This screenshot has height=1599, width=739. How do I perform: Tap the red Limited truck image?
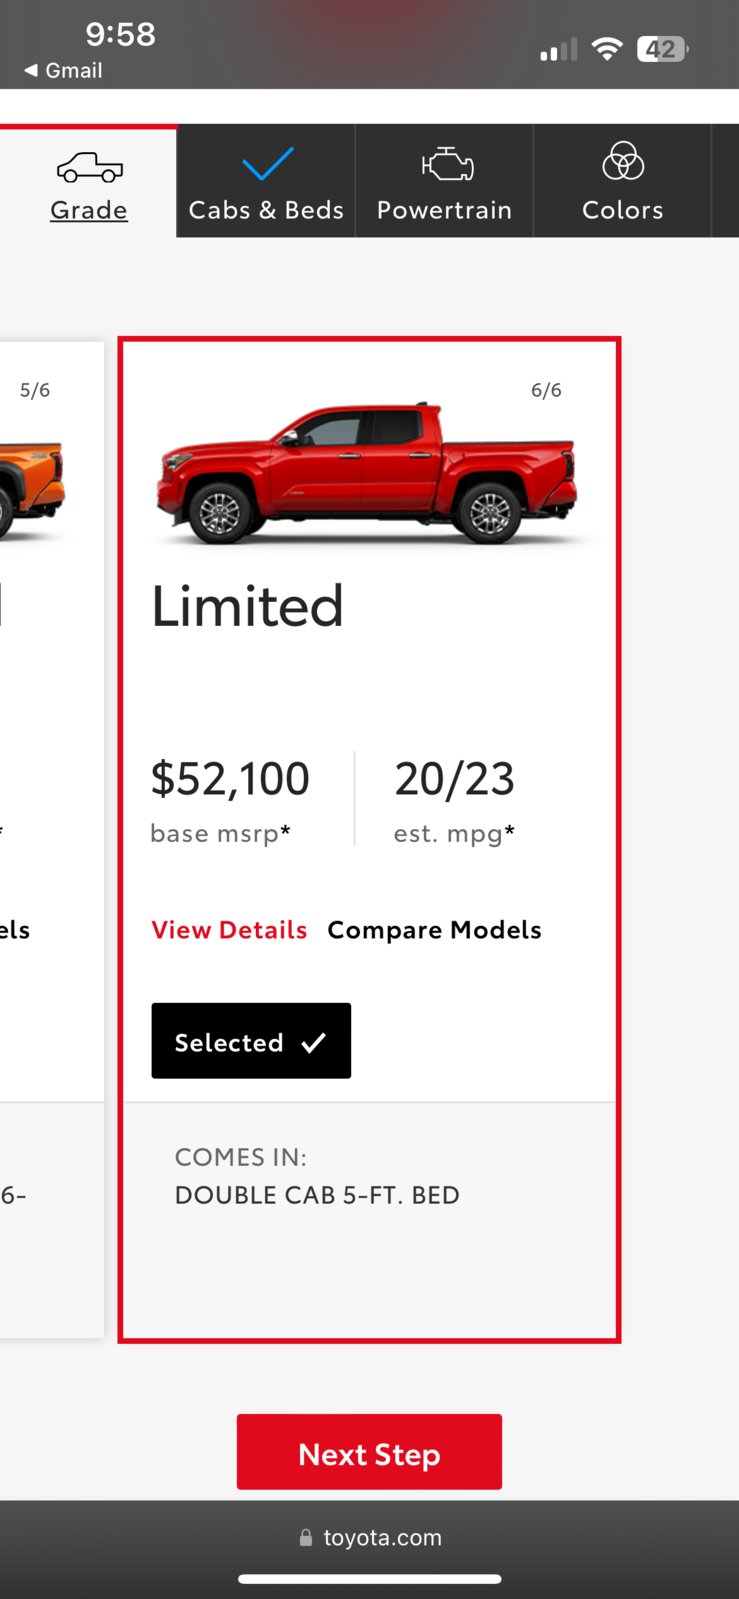pos(368,472)
